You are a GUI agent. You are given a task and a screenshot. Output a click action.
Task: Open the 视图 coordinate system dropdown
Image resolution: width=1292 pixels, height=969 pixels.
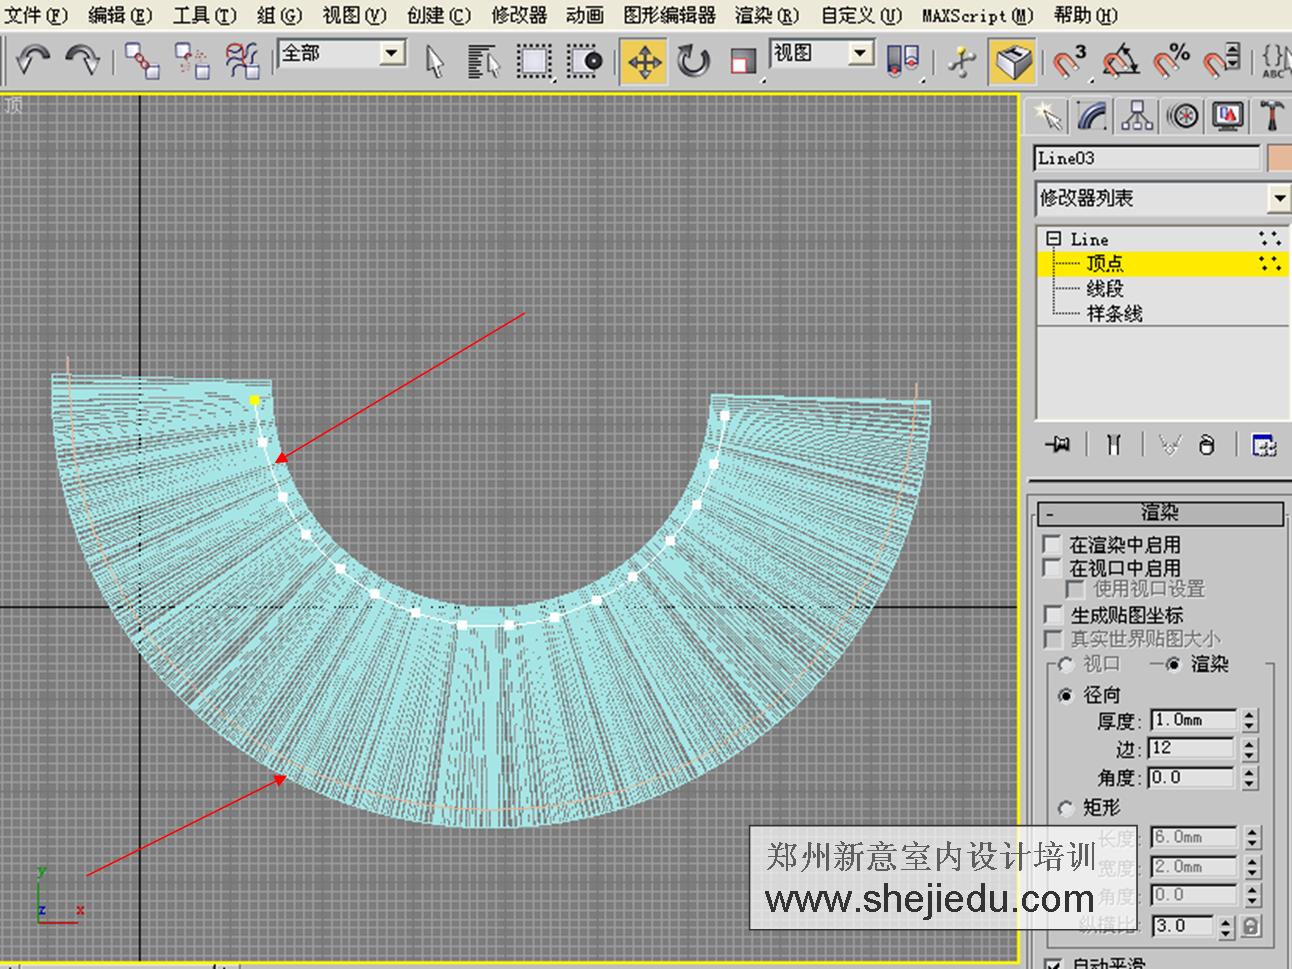pos(858,53)
